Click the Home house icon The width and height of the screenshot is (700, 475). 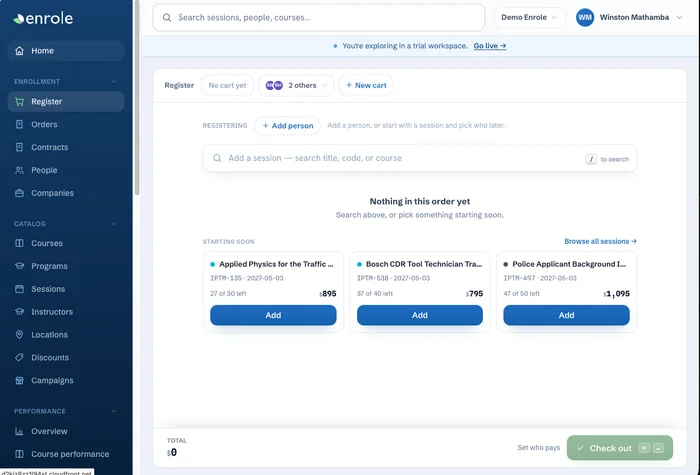click(x=19, y=51)
